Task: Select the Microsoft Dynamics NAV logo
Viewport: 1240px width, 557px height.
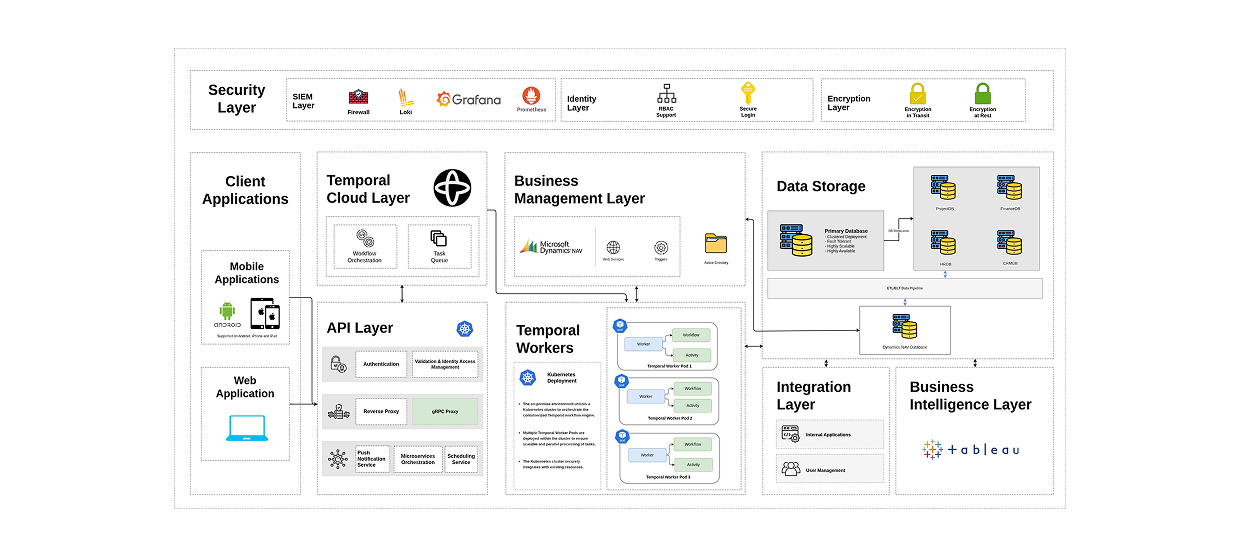Action: [552, 246]
